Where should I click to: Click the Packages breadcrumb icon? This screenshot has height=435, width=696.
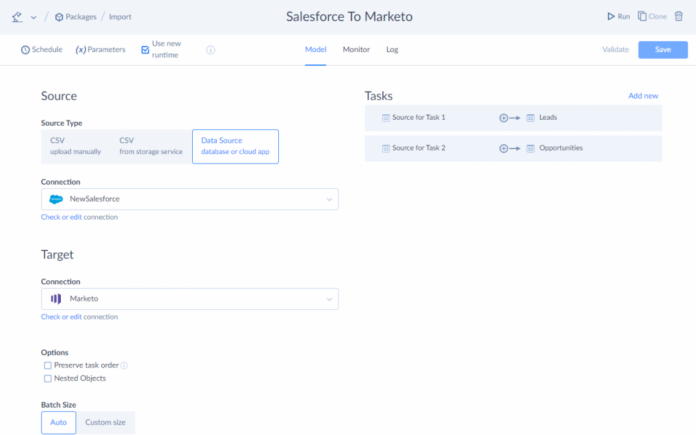point(59,17)
